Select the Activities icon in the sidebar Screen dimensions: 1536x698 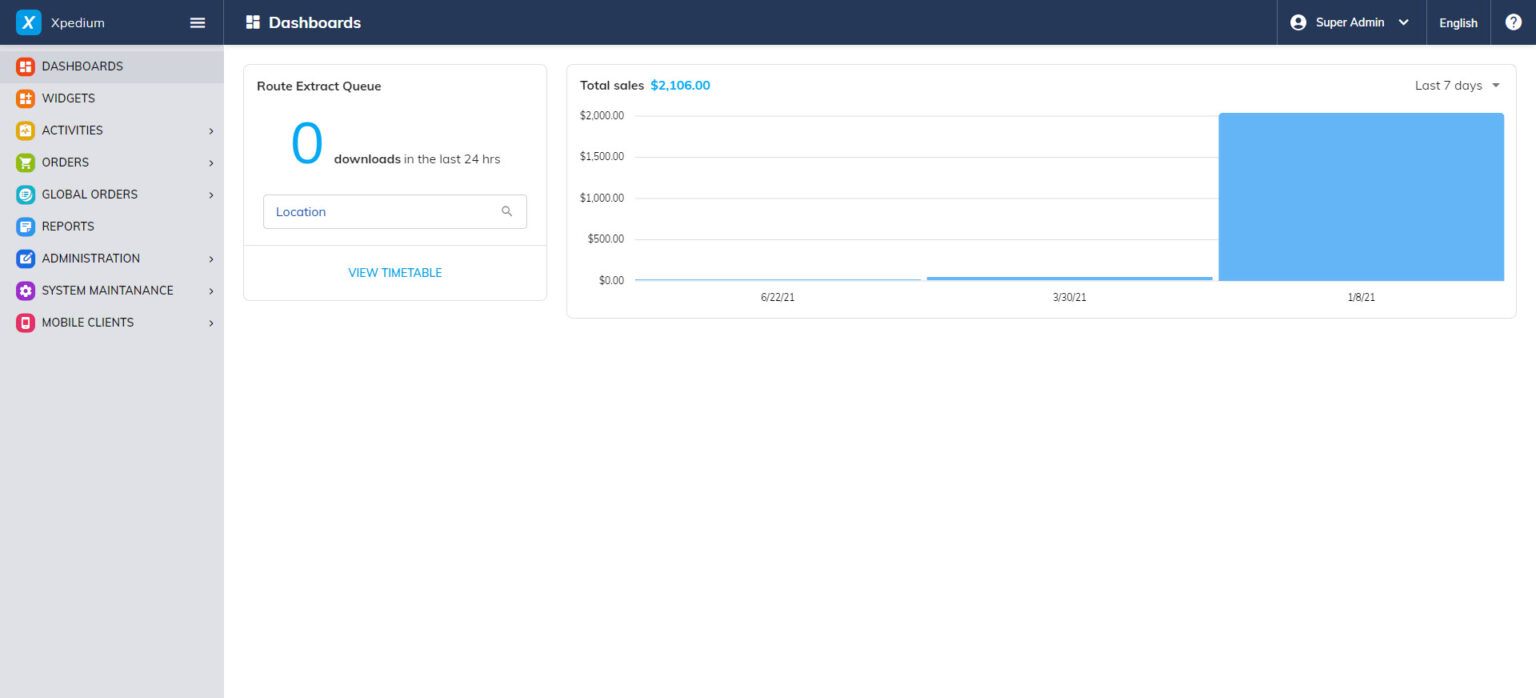pos(25,130)
